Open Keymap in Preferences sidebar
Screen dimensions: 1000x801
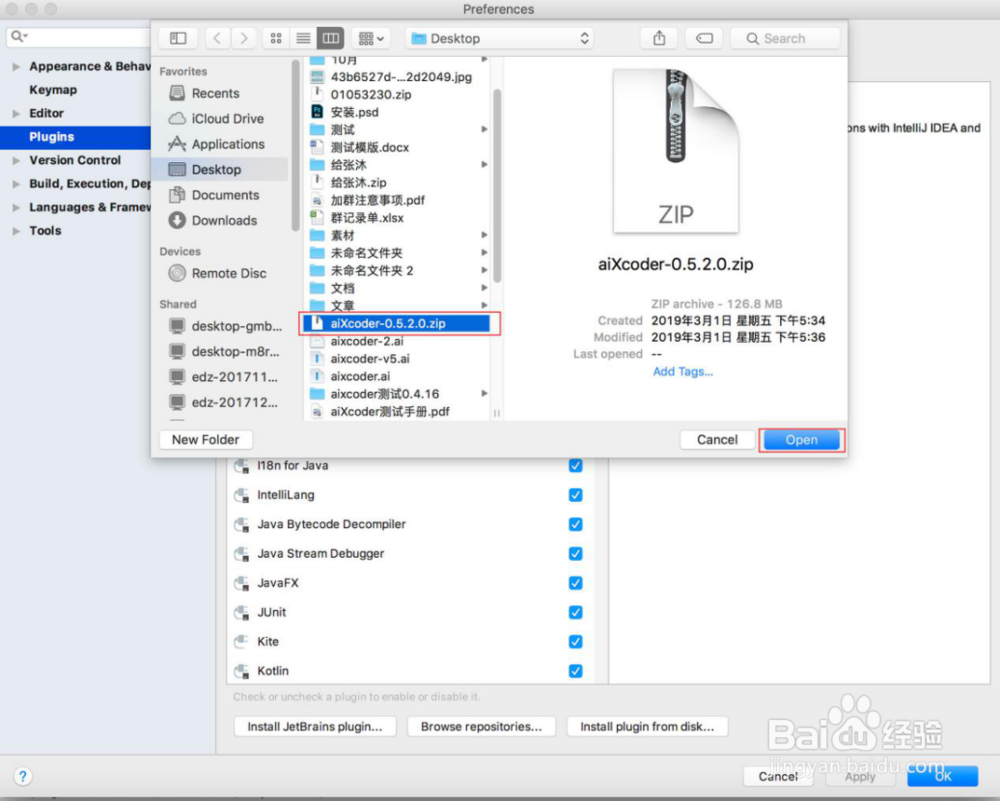point(53,90)
